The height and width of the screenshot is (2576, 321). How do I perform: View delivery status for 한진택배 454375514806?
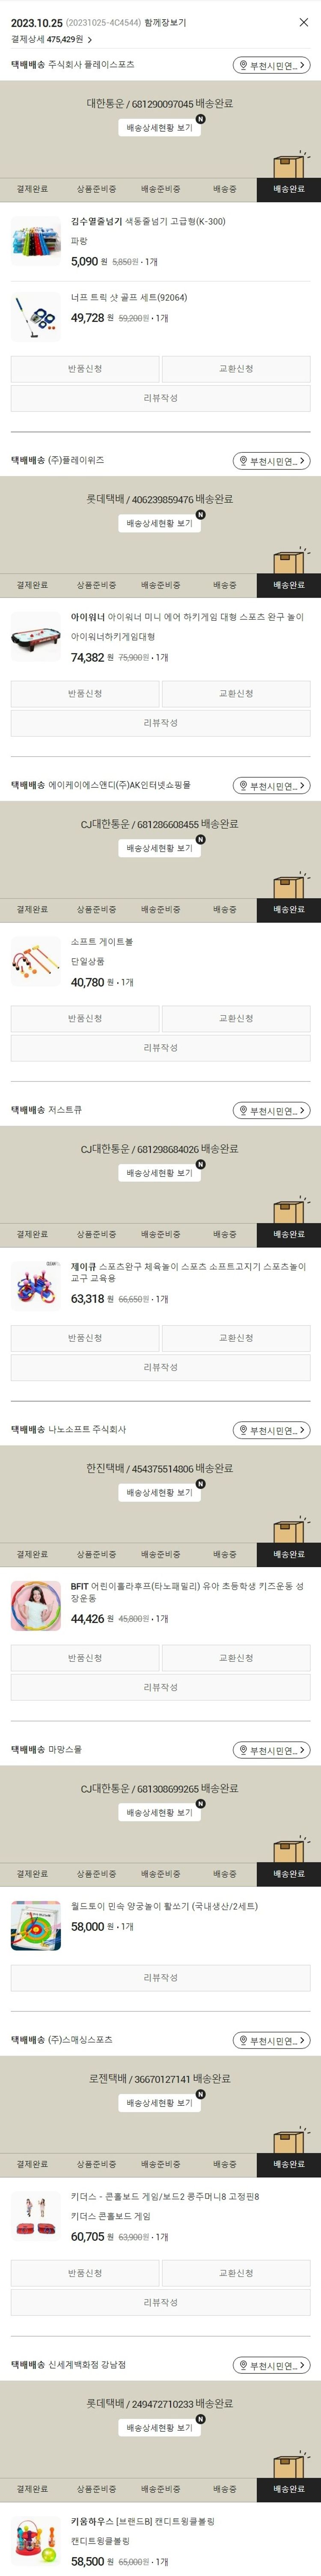pyautogui.click(x=160, y=1492)
